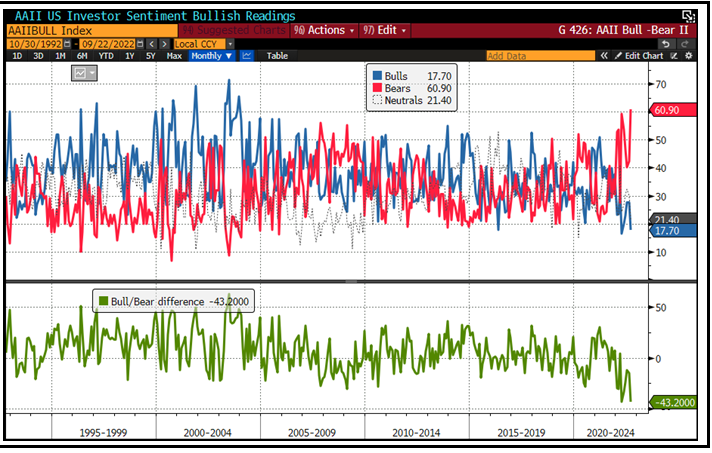Open chart settings gear icon

click(x=689, y=56)
